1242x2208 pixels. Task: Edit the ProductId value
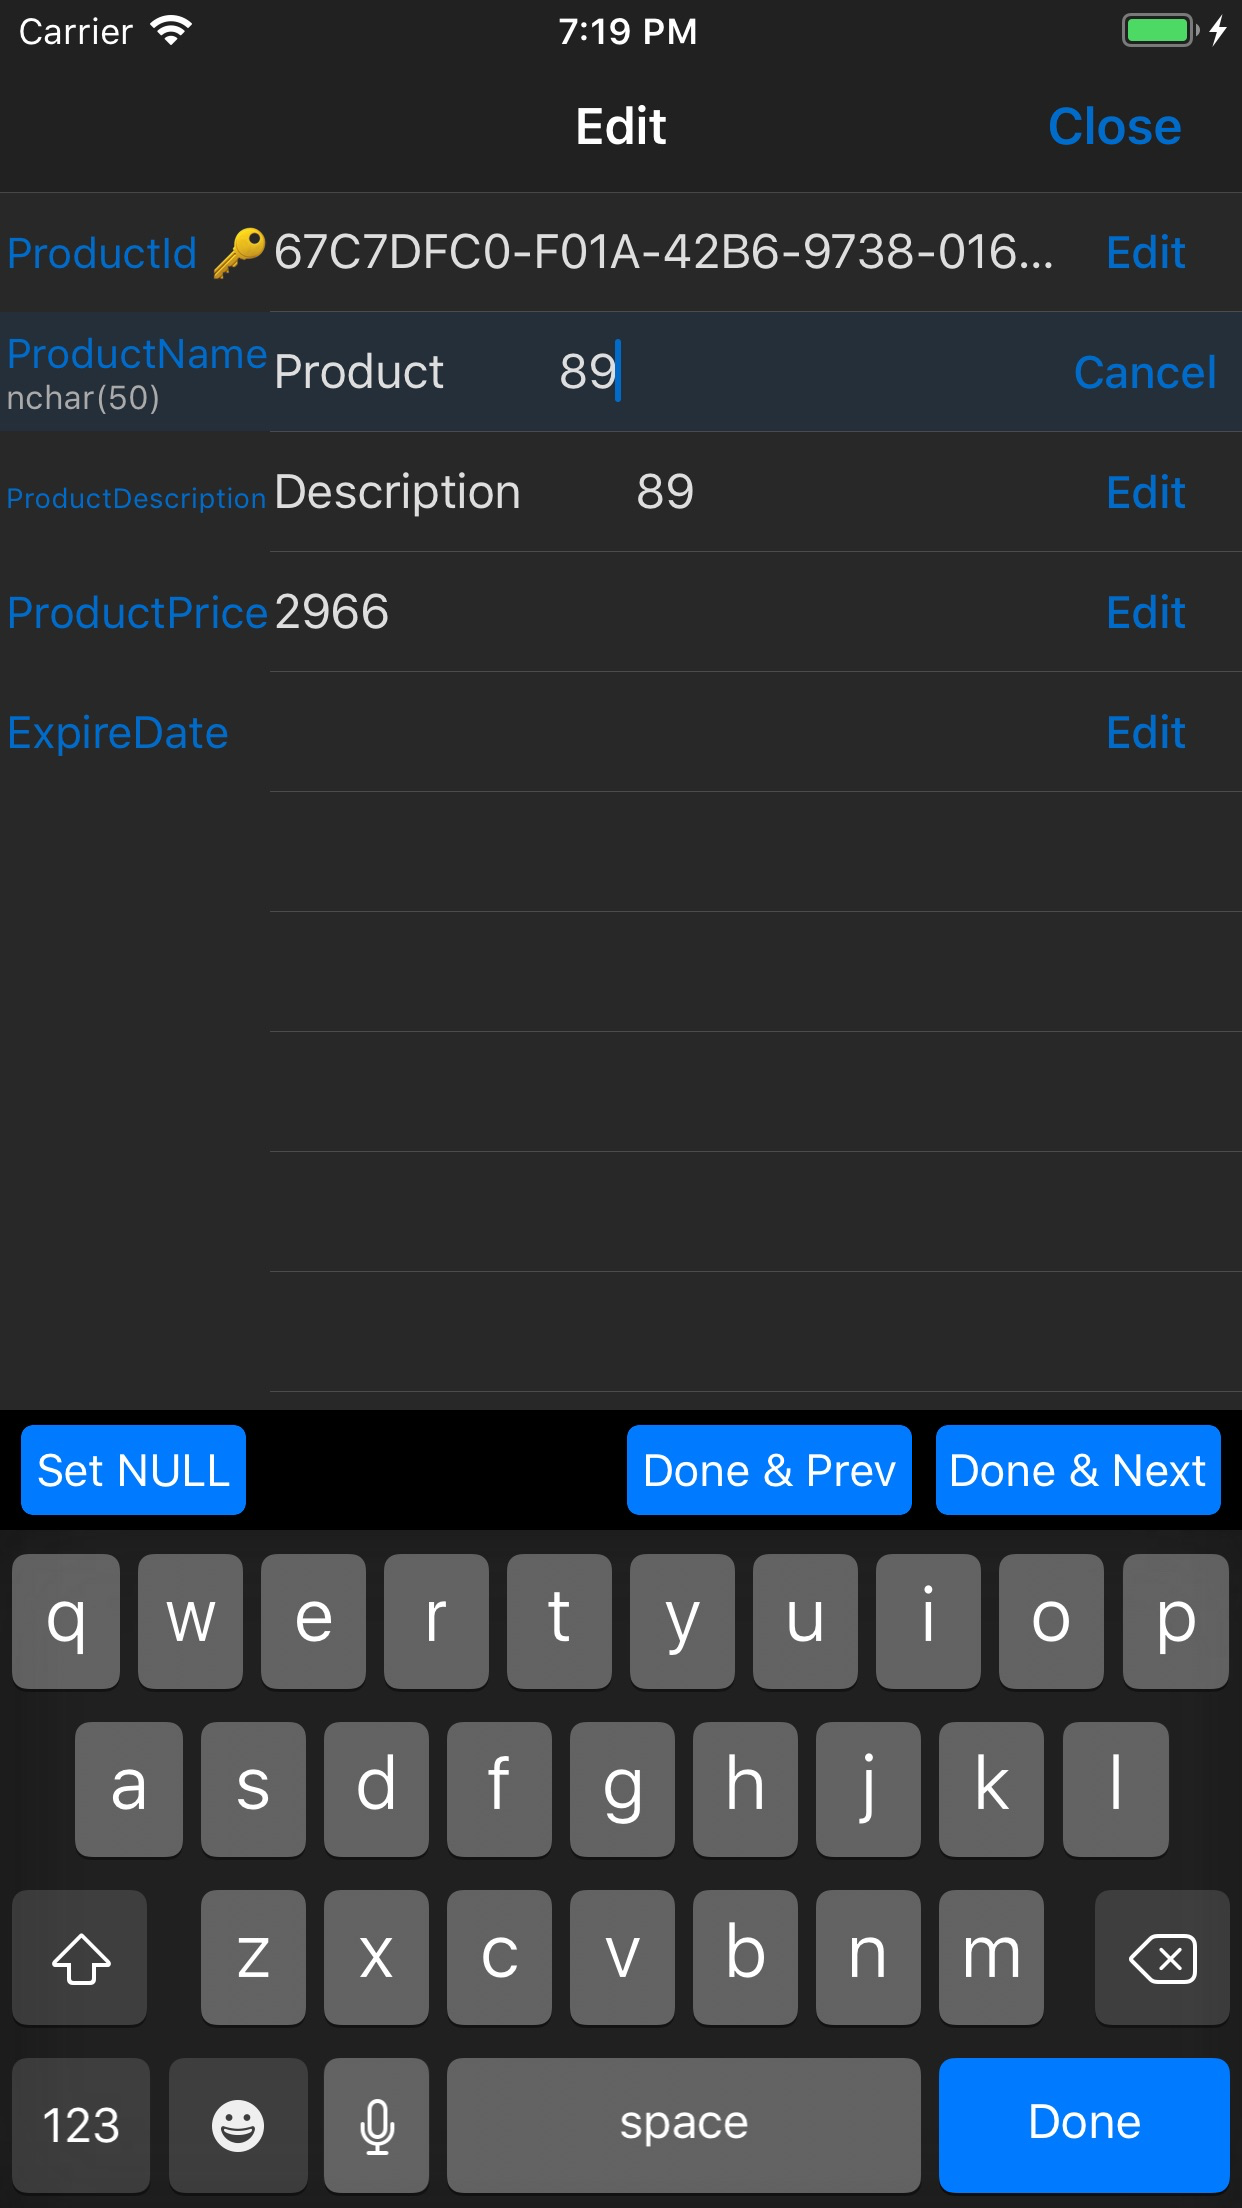(x=1145, y=252)
